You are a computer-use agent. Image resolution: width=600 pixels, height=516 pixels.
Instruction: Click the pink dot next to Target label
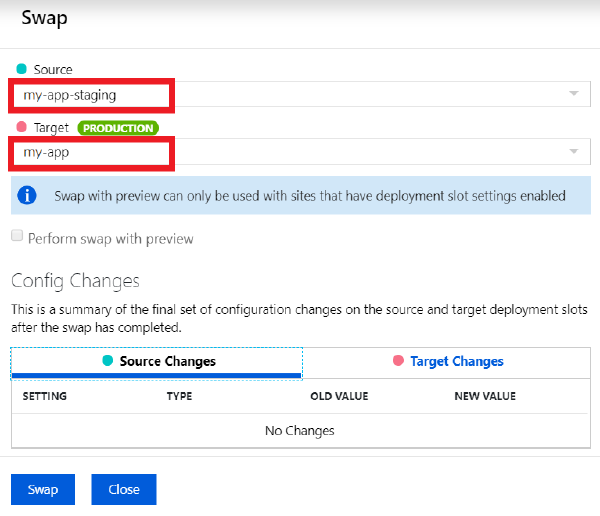[x=21, y=128]
